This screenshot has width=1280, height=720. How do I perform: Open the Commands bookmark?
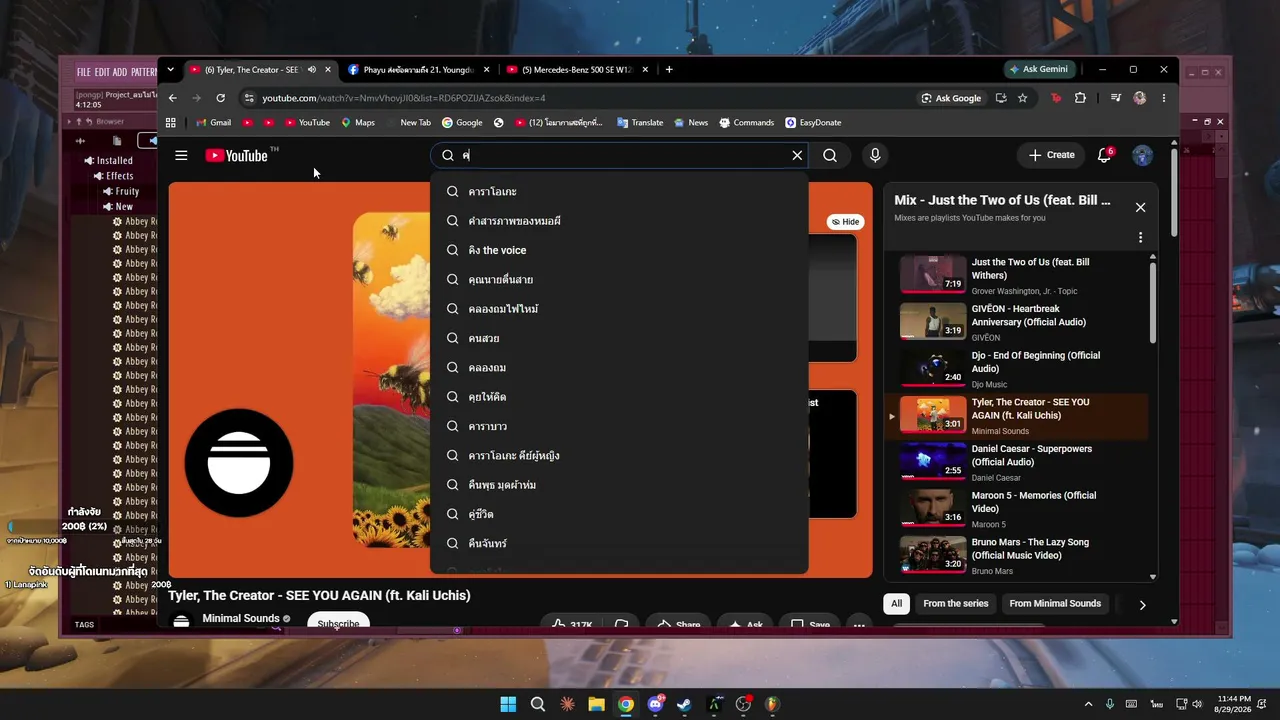[x=746, y=123]
